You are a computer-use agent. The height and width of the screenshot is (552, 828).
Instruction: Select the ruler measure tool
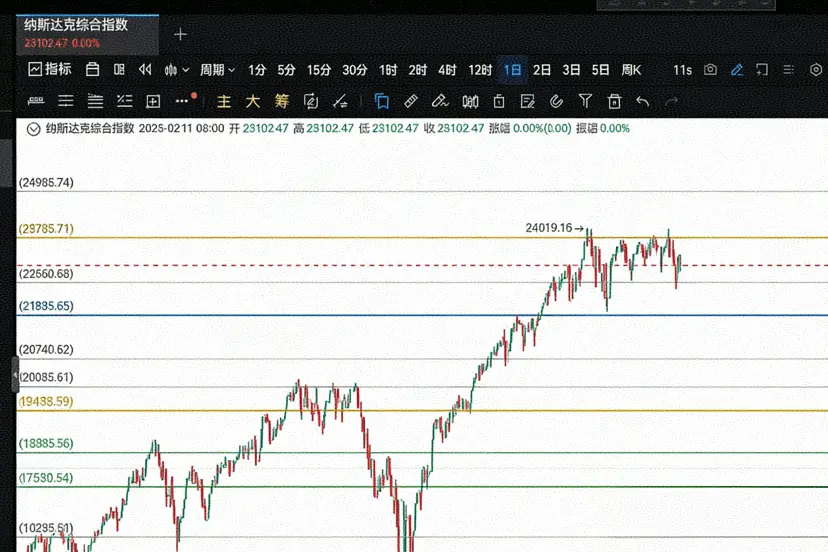pos(411,101)
